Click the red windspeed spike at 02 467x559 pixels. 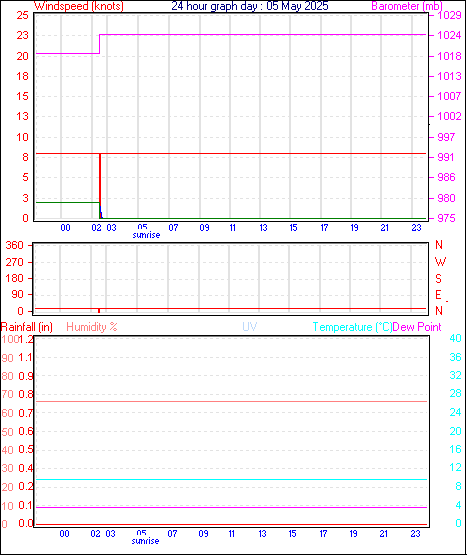pyautogui.click(x=100, y=185)
